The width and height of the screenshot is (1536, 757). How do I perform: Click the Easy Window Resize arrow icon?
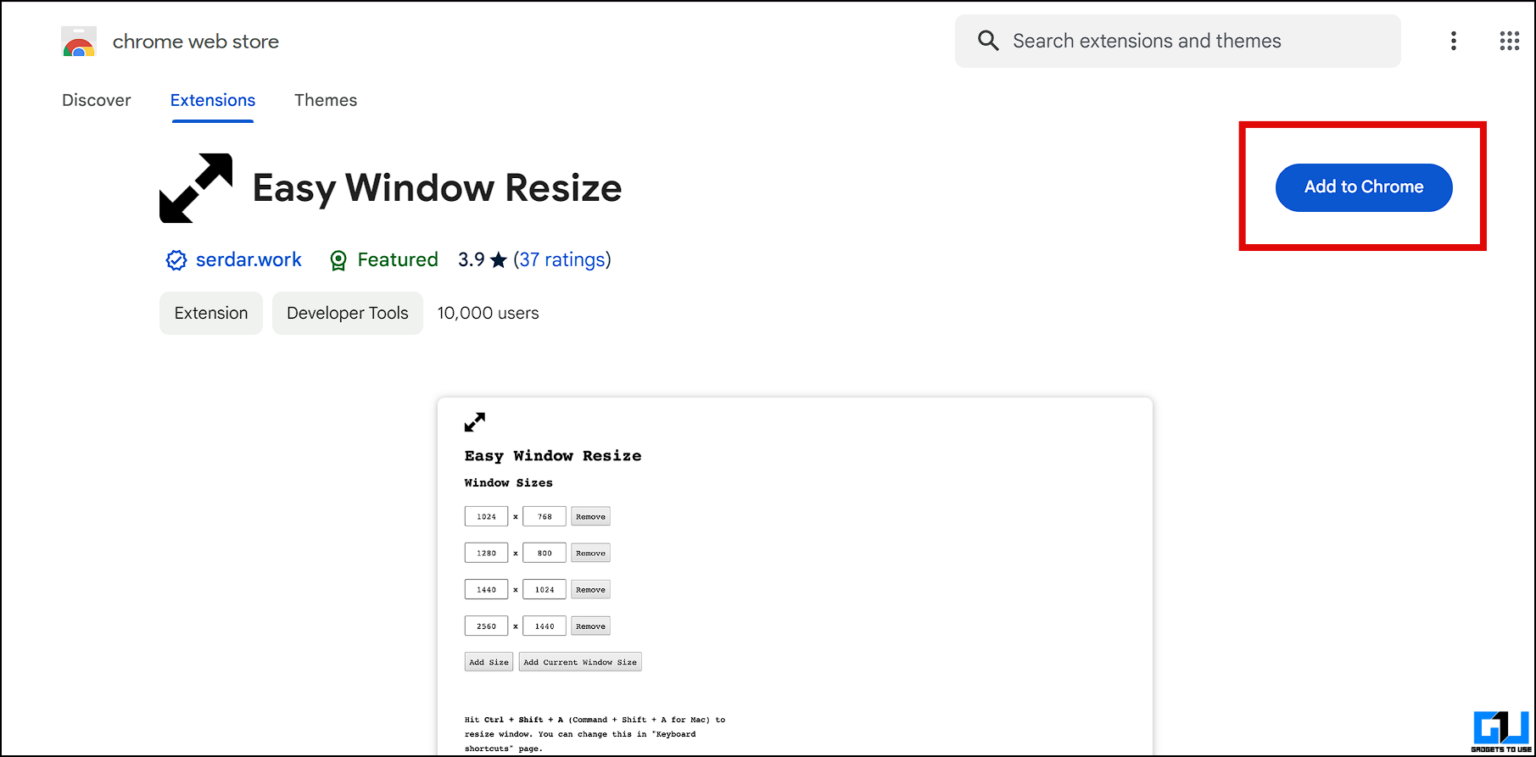[195, 187]
